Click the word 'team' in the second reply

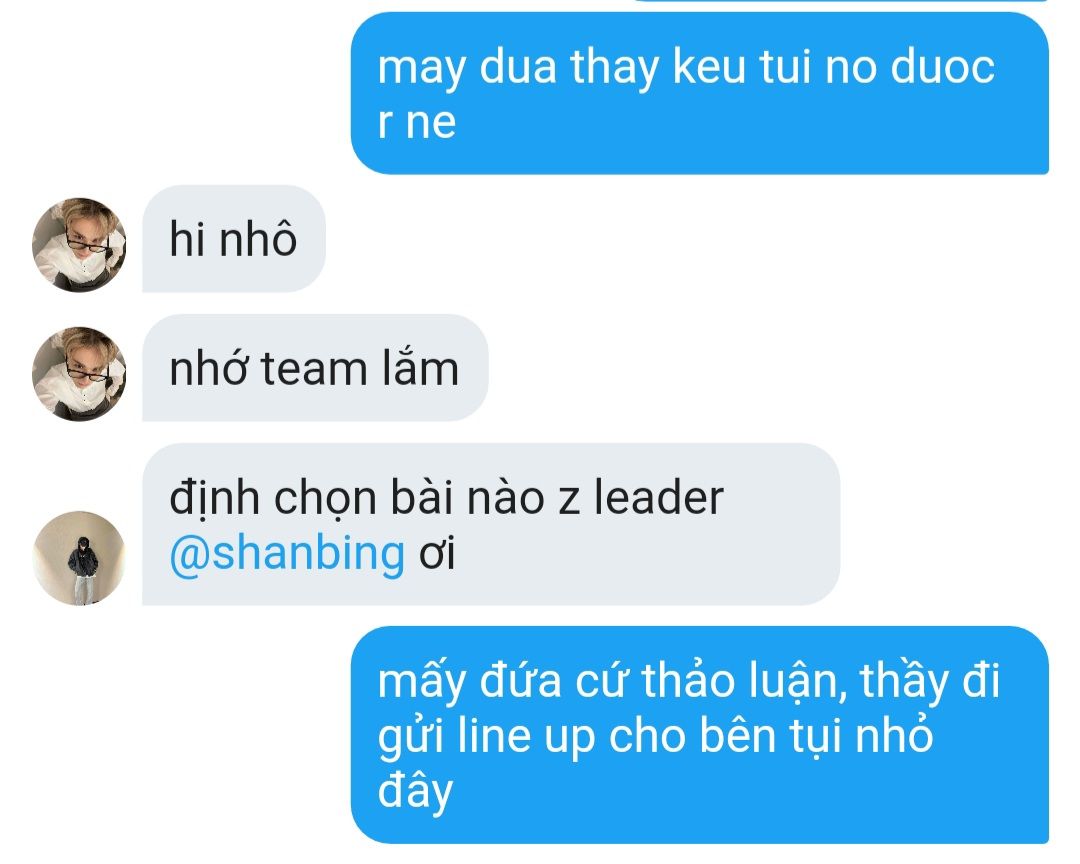point(314,369)
